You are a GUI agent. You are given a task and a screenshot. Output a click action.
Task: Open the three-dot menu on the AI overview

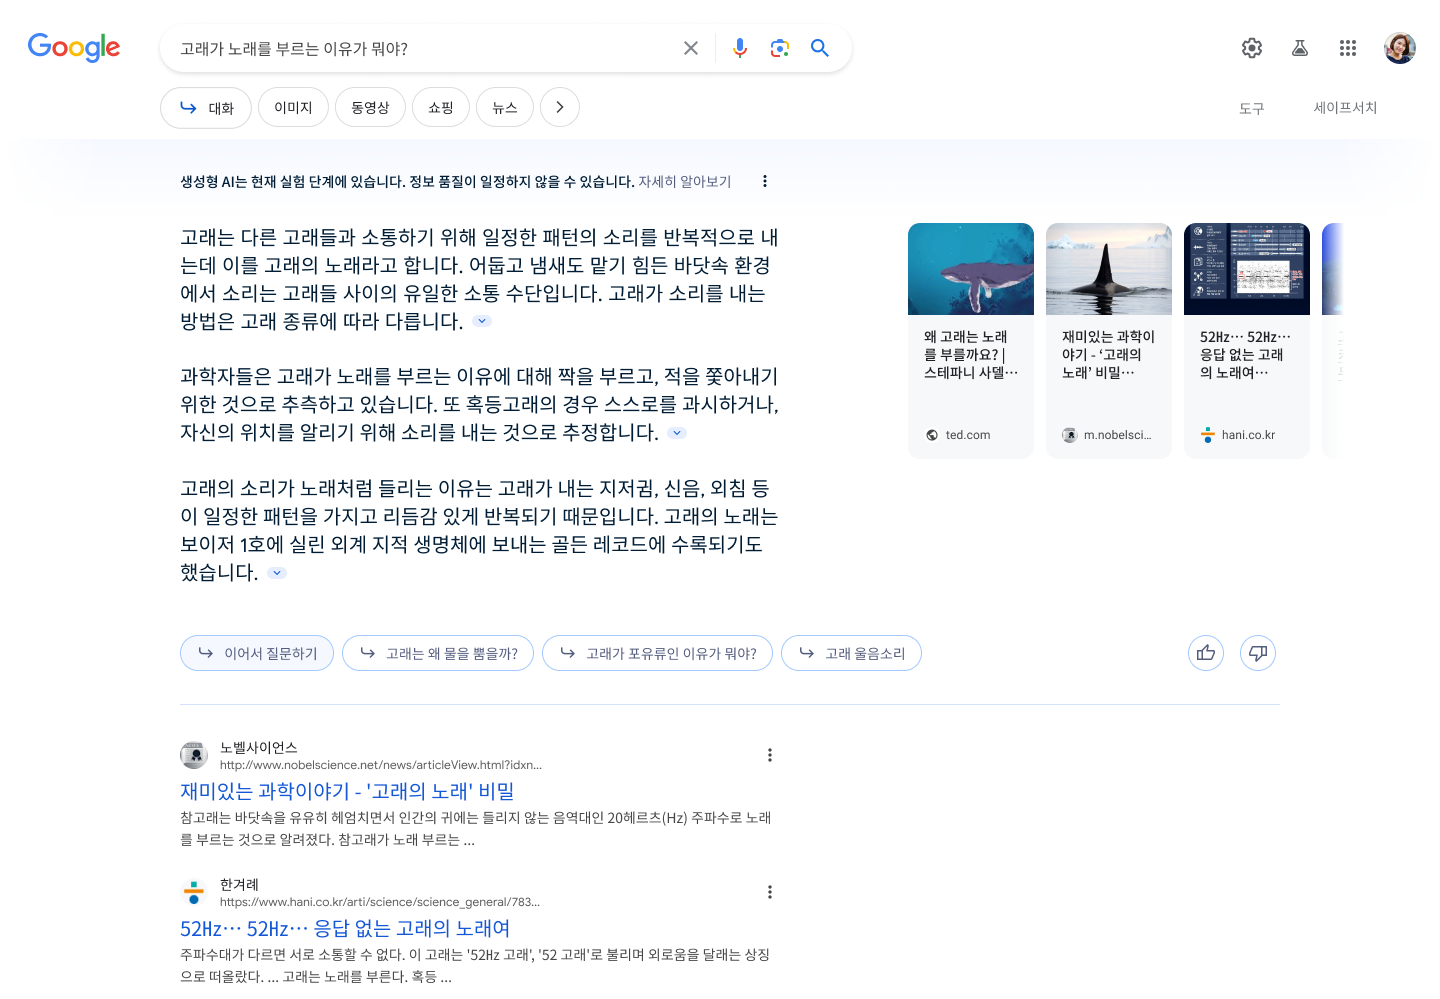tap(765, 181)
